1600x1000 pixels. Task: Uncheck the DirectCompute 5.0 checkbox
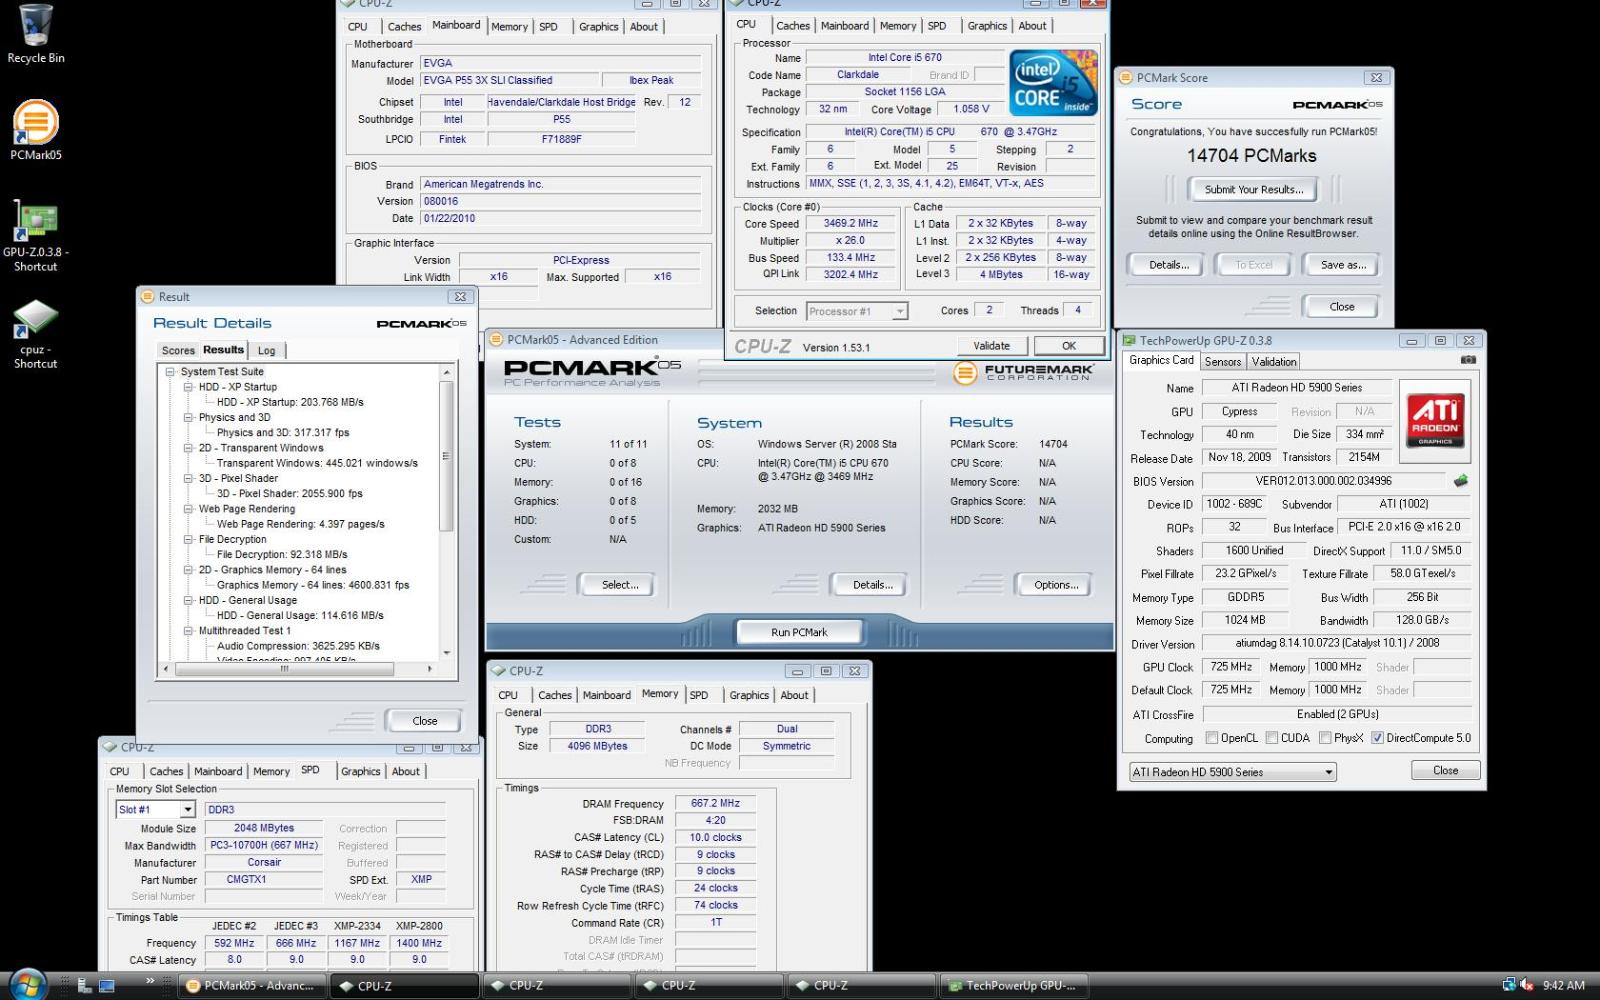(x=1377, y=738)
